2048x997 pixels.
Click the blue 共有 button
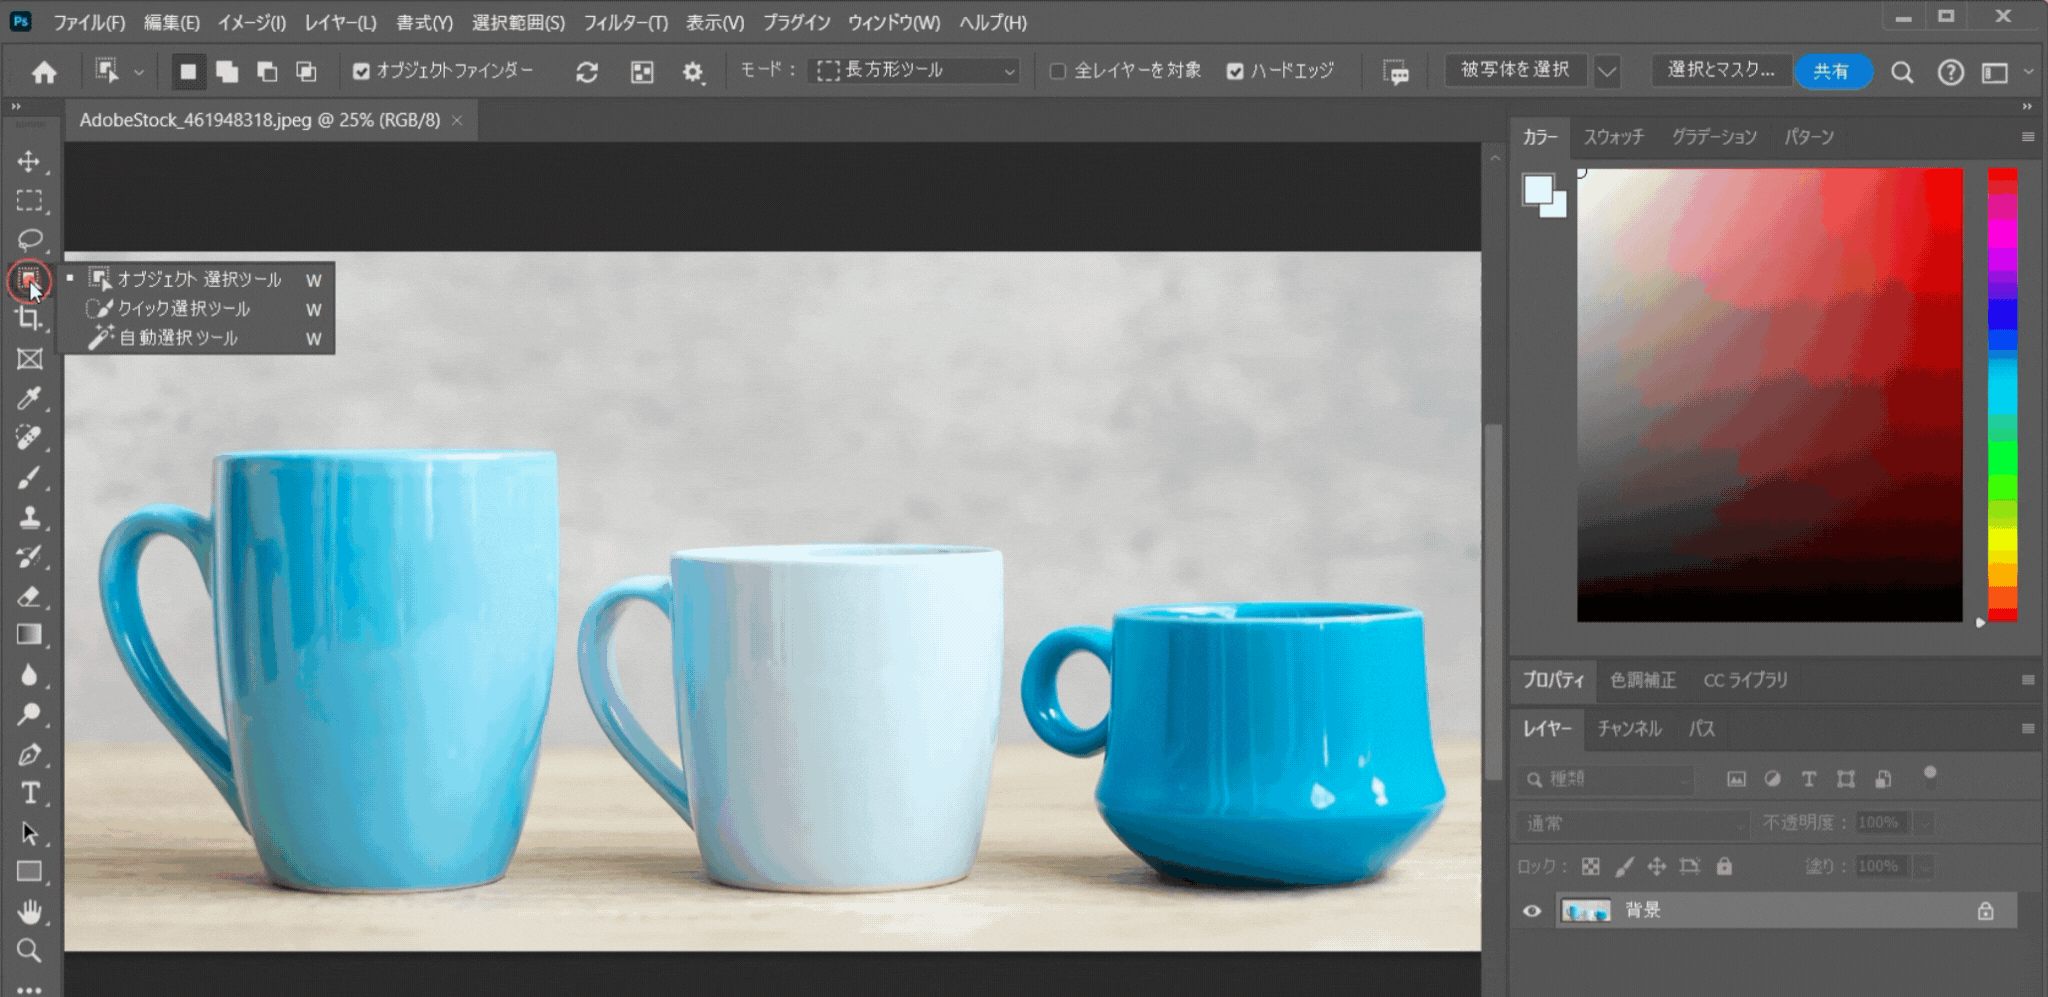[1832, 71]
